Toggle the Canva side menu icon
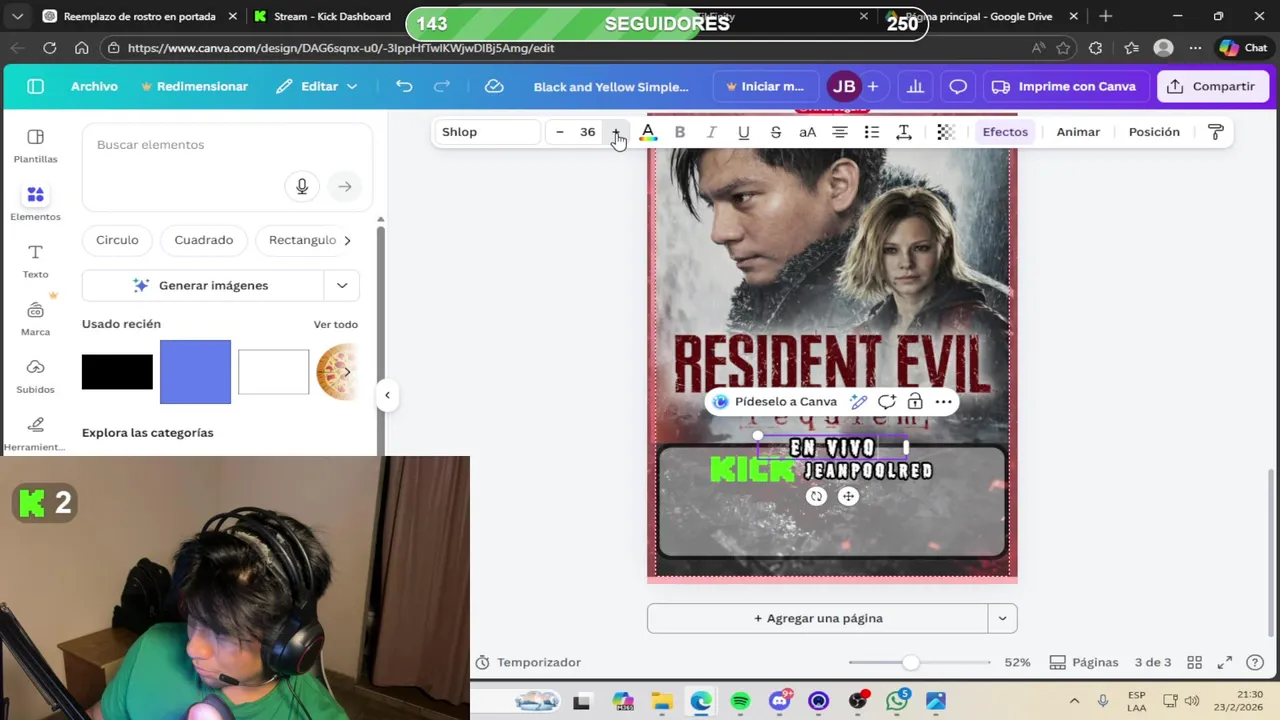Screen dimensions: 1280x720 click(36, 87)
